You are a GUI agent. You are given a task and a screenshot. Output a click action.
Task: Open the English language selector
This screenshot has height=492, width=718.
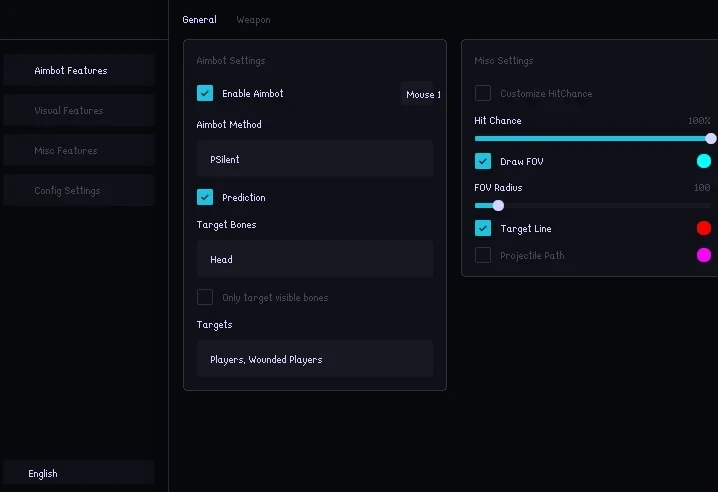[x=79, y=473]
